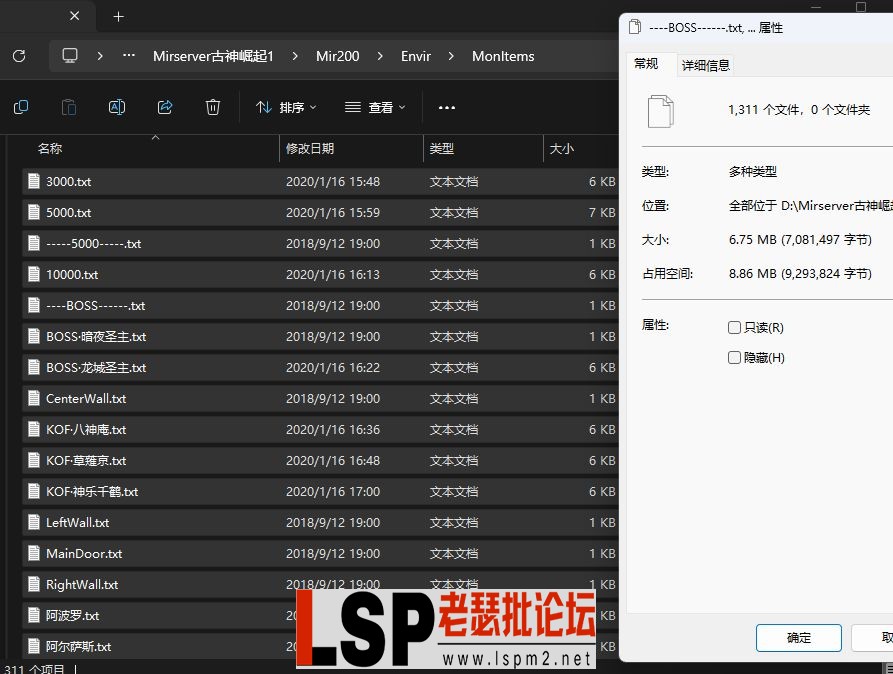Expand chevron after Envir breadcrumb
Viewport: 893px width, 674px height.
click(451, 56)
